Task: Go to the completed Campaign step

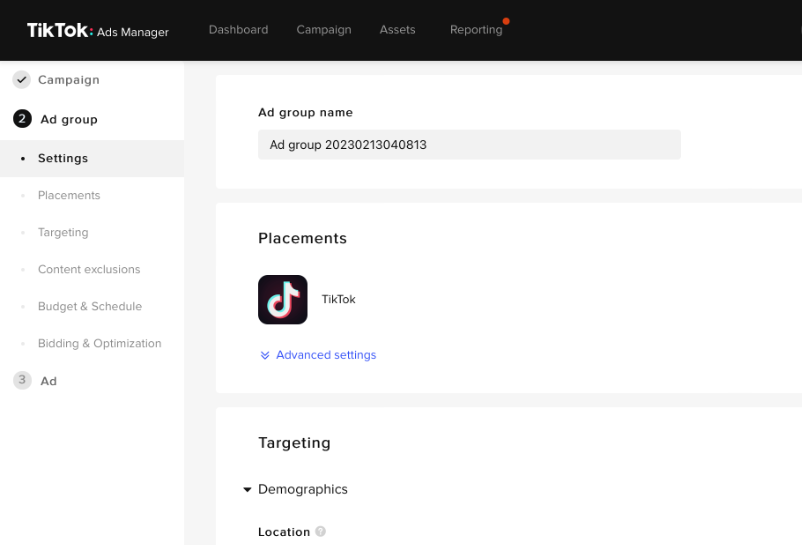Action: [x=69, y=80]
